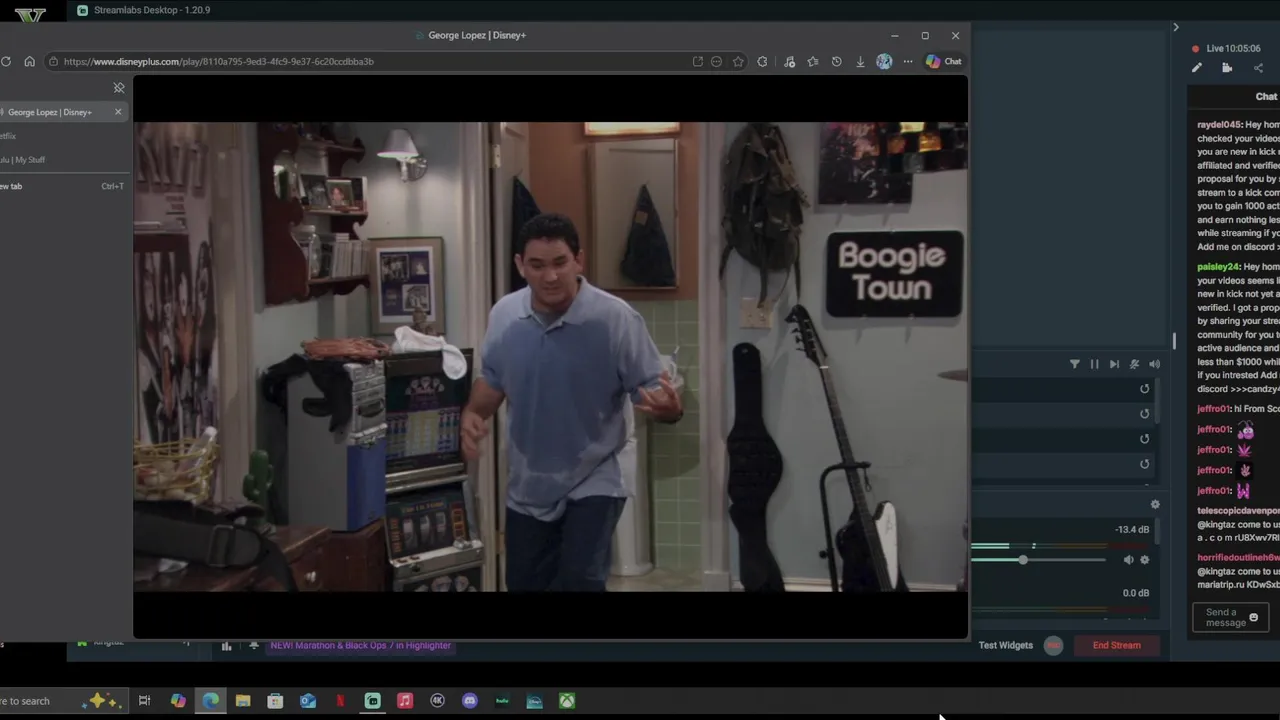The image size is (1280, 720).
Task: Click the Test Widgets button
Action: [x=1005, y=645]
